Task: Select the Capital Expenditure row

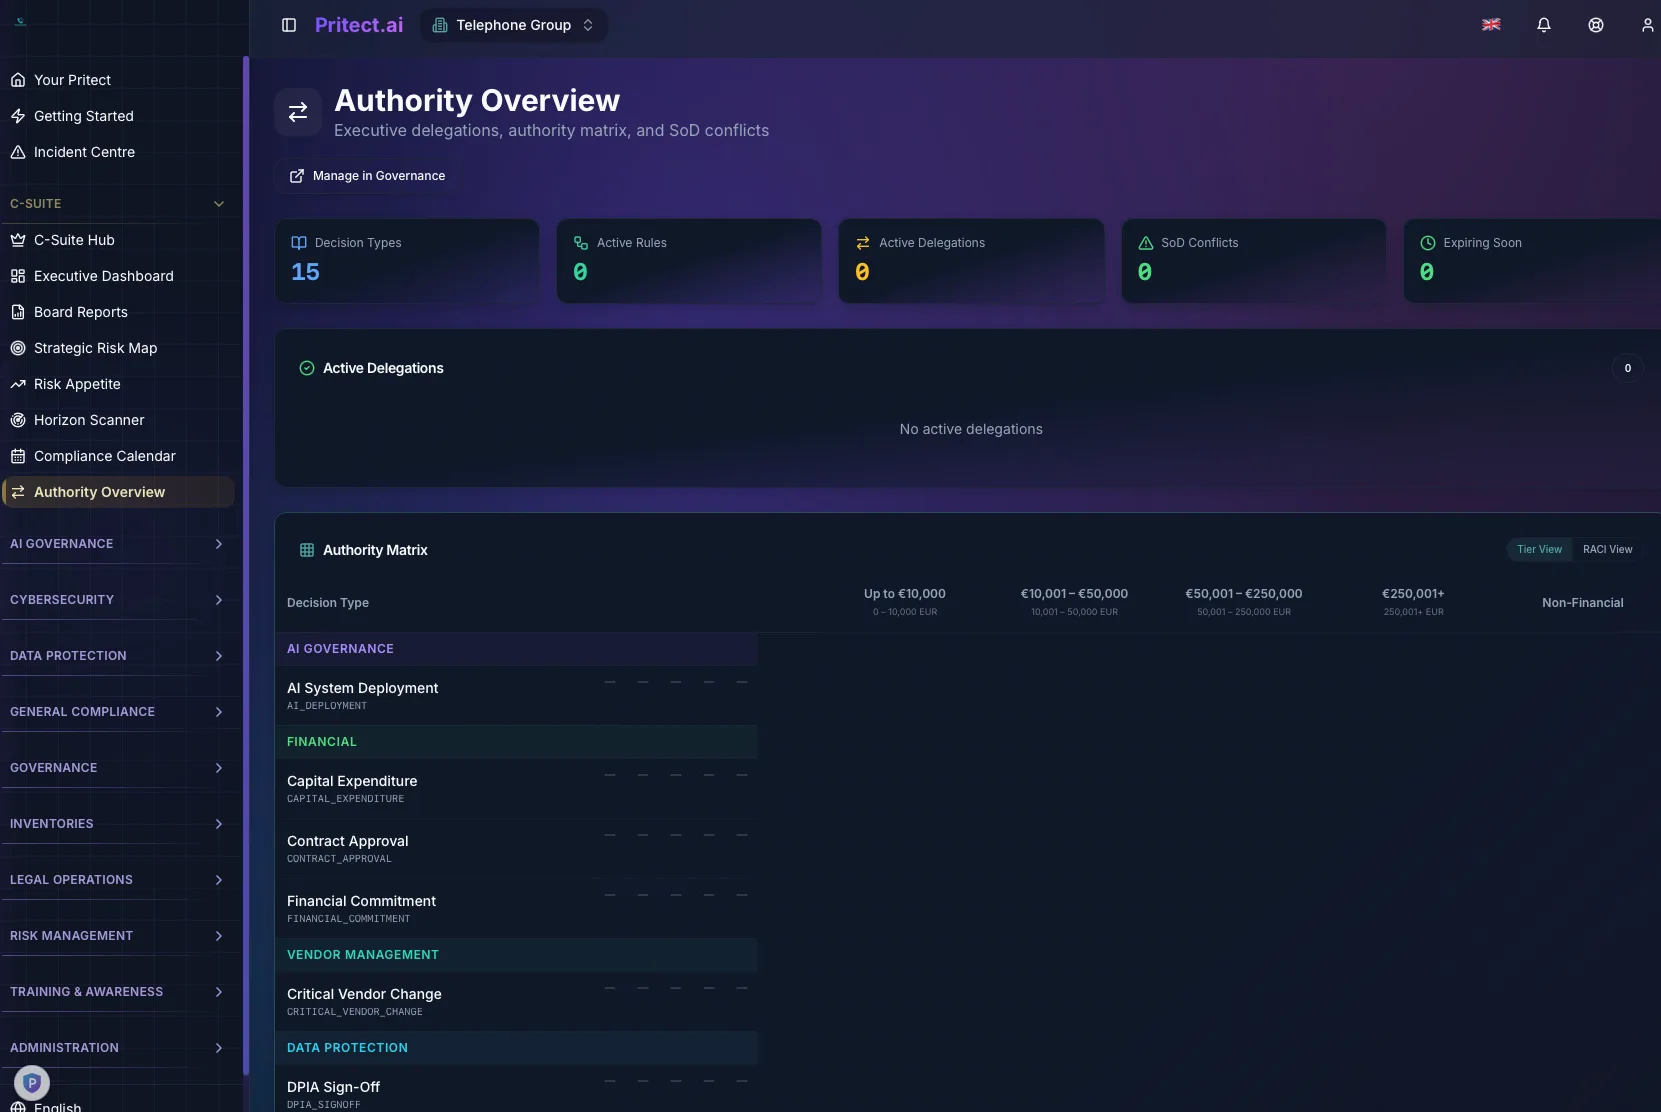Action: point(517,789)
